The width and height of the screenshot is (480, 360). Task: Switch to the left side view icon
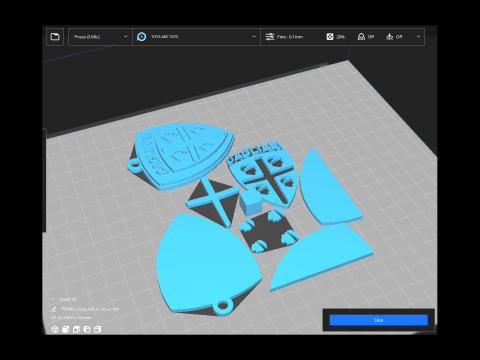87,329
